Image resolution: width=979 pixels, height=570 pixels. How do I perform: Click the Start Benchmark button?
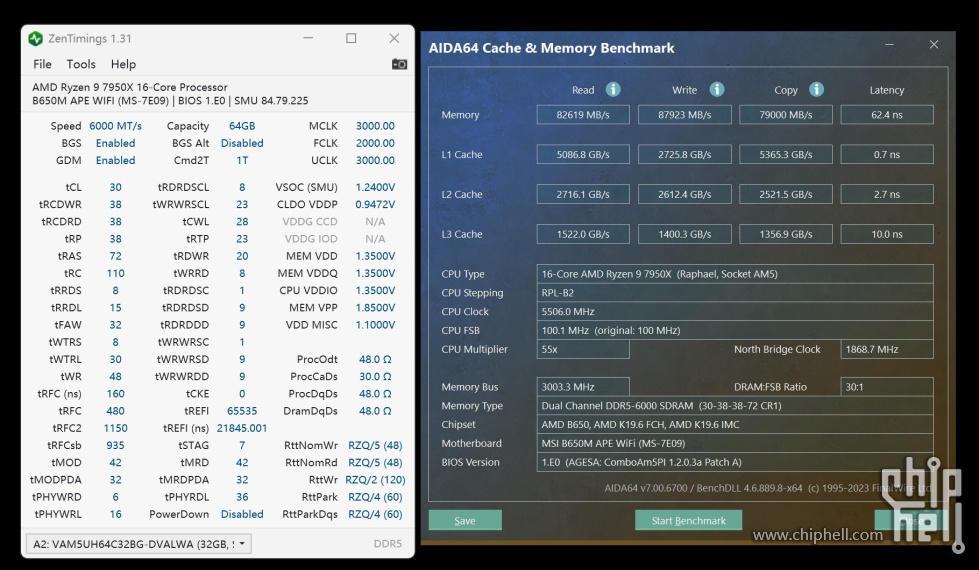pos(689,520)
